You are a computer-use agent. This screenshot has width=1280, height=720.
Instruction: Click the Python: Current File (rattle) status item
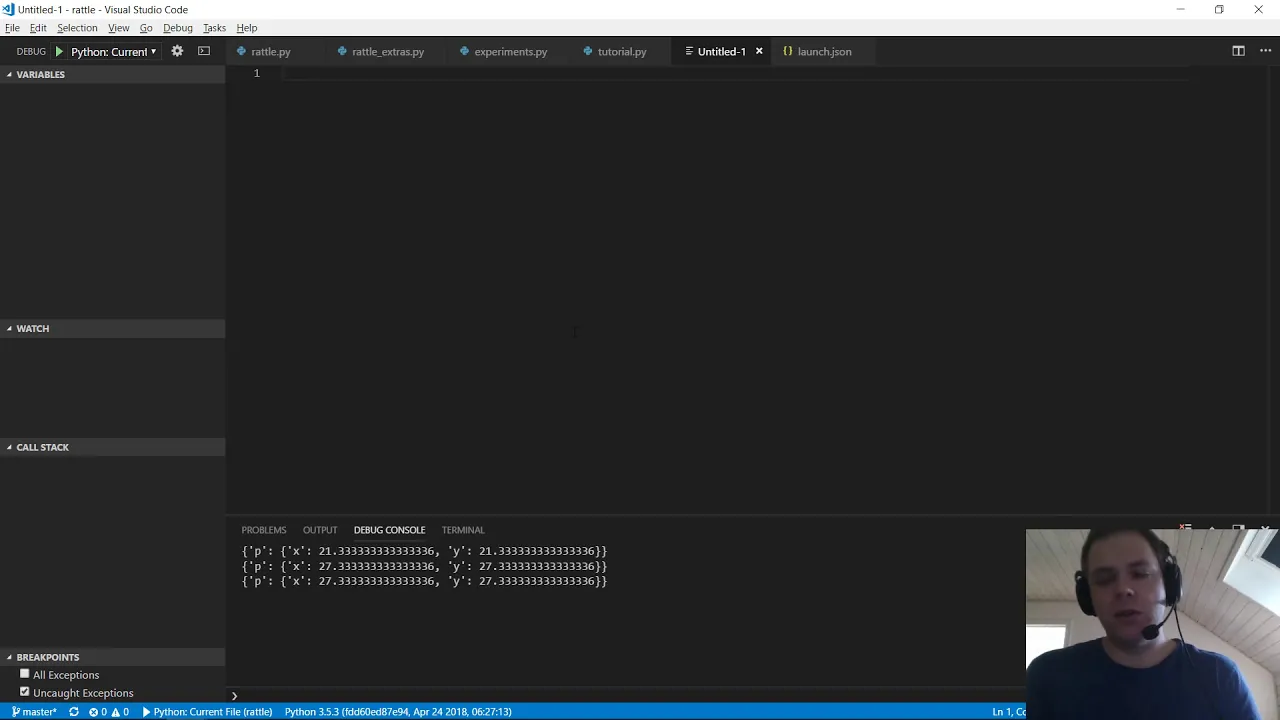coord(207,712)
